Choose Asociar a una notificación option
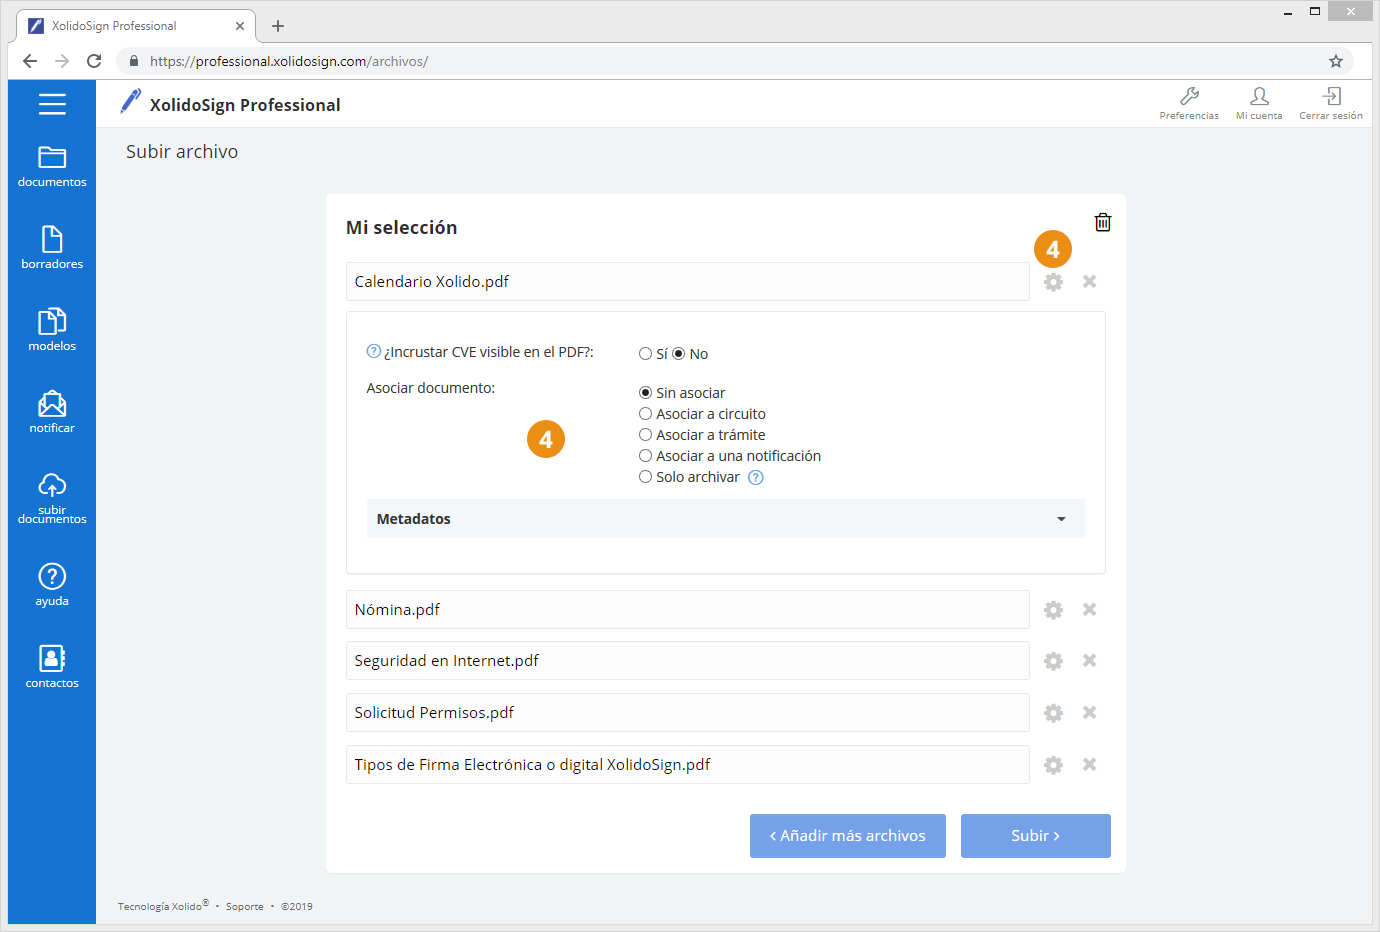 point(645,456)
